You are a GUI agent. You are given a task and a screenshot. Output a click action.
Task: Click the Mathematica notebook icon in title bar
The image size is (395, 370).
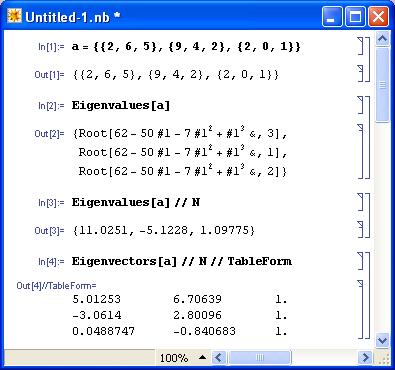(x=14, y=16)
